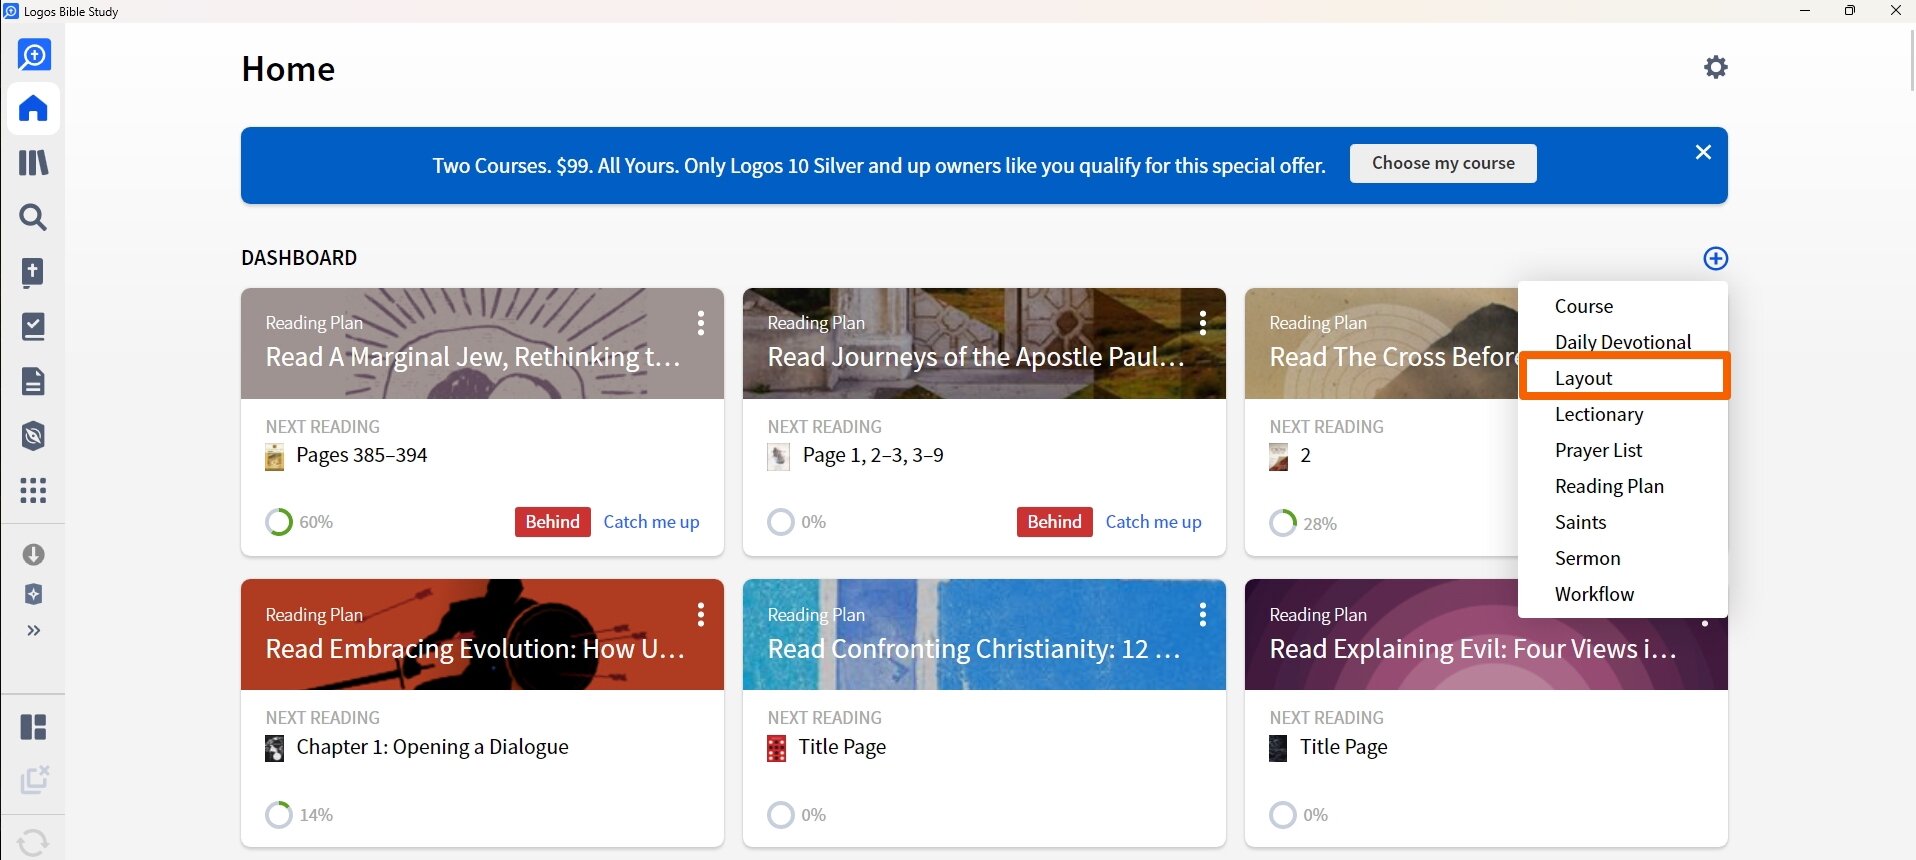Click the 28% progress ring
The image size is (1916, 860).
pyautogui.click(x=1283, y=523)
